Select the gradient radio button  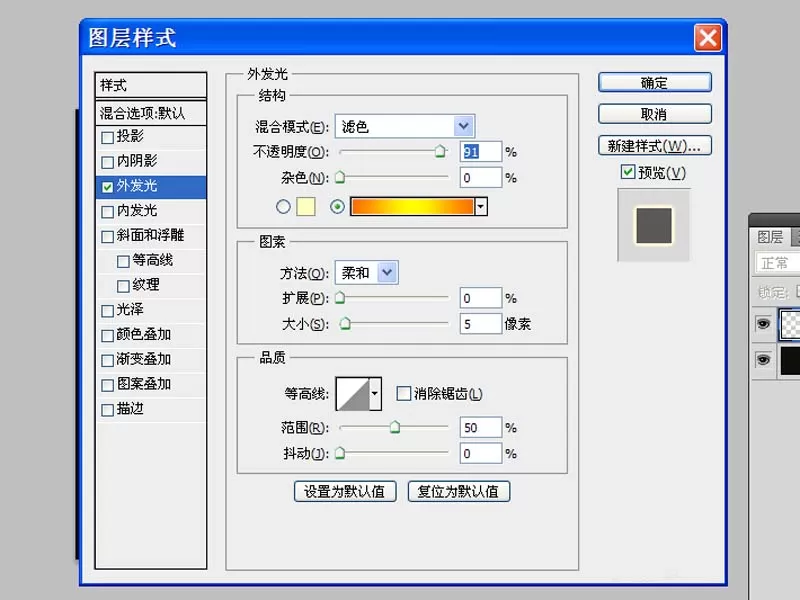pos(337,207)
